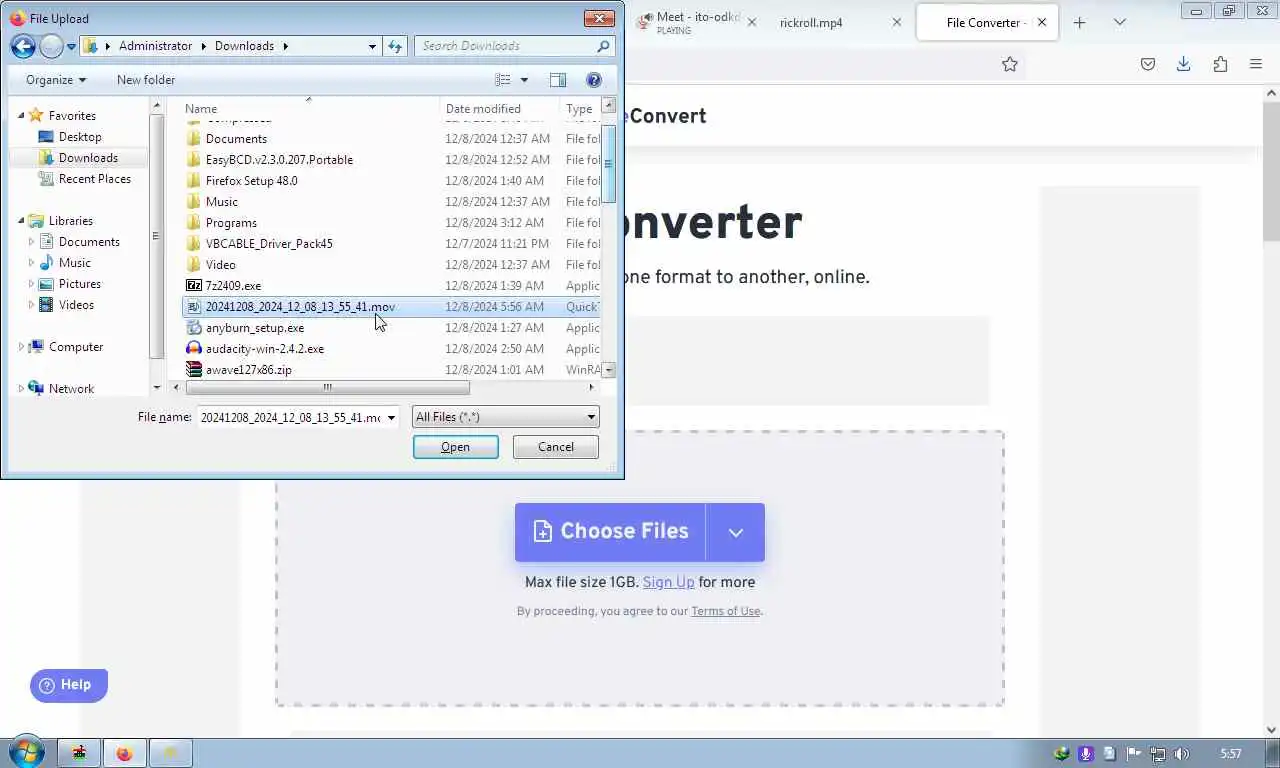1280x768 pixels.
Task: List all tabs dropdown in Firefox
Action: point(1120,22)
